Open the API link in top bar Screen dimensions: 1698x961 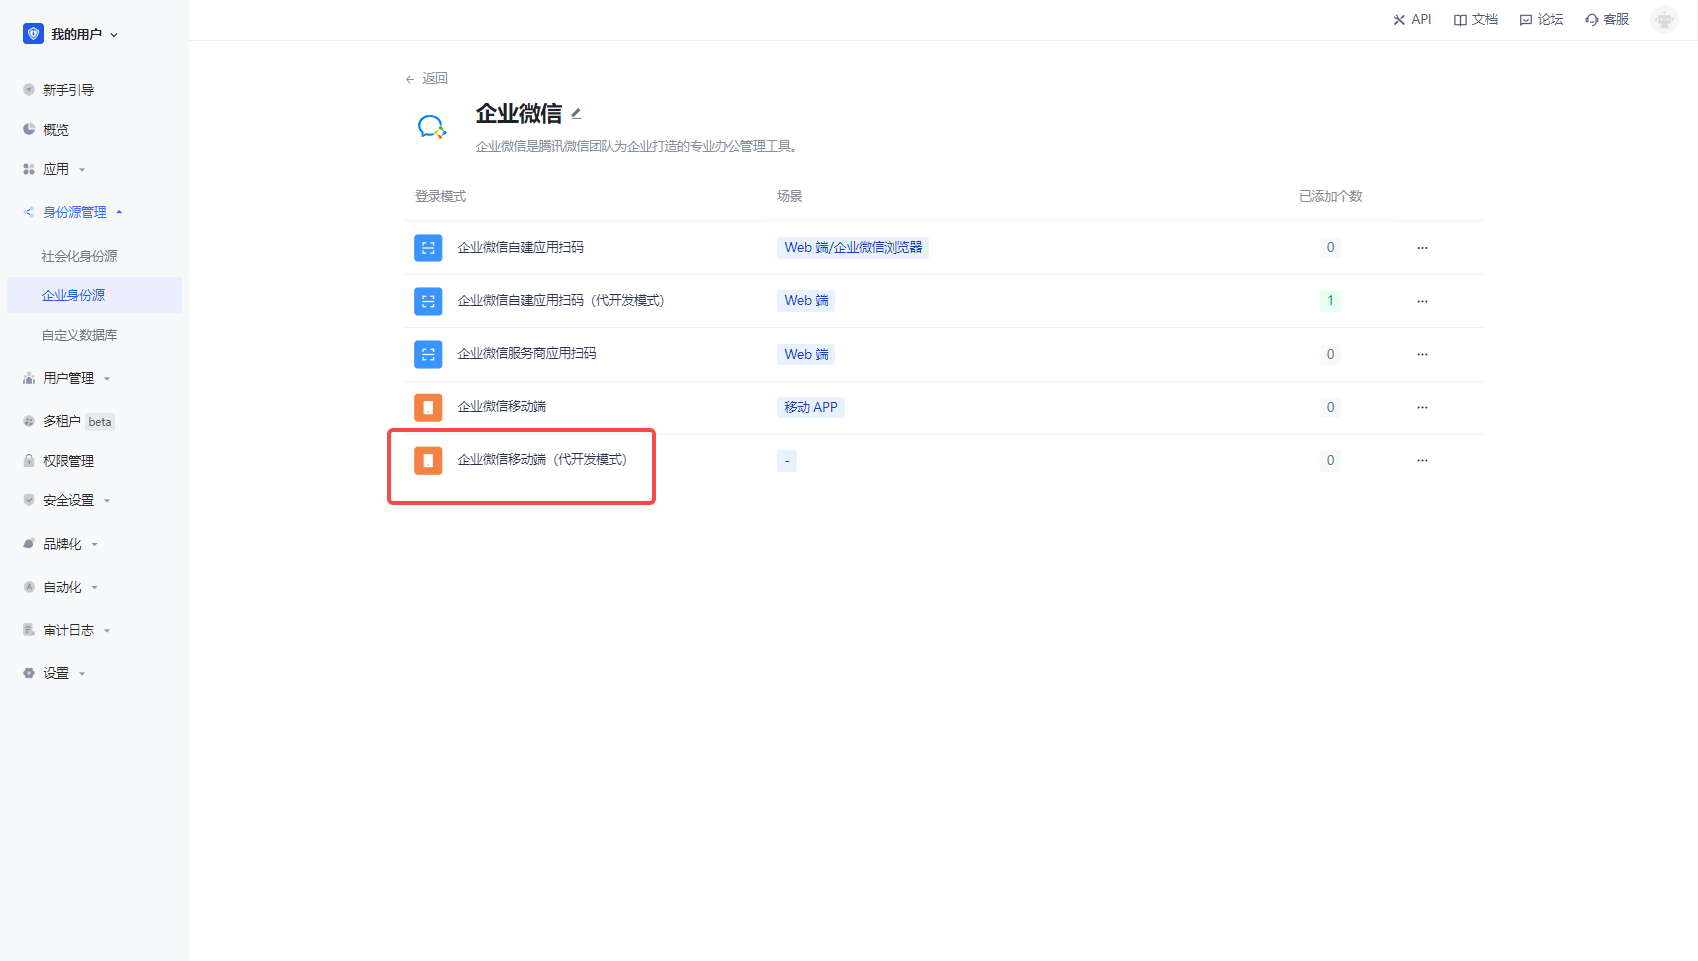[1412, 19]
